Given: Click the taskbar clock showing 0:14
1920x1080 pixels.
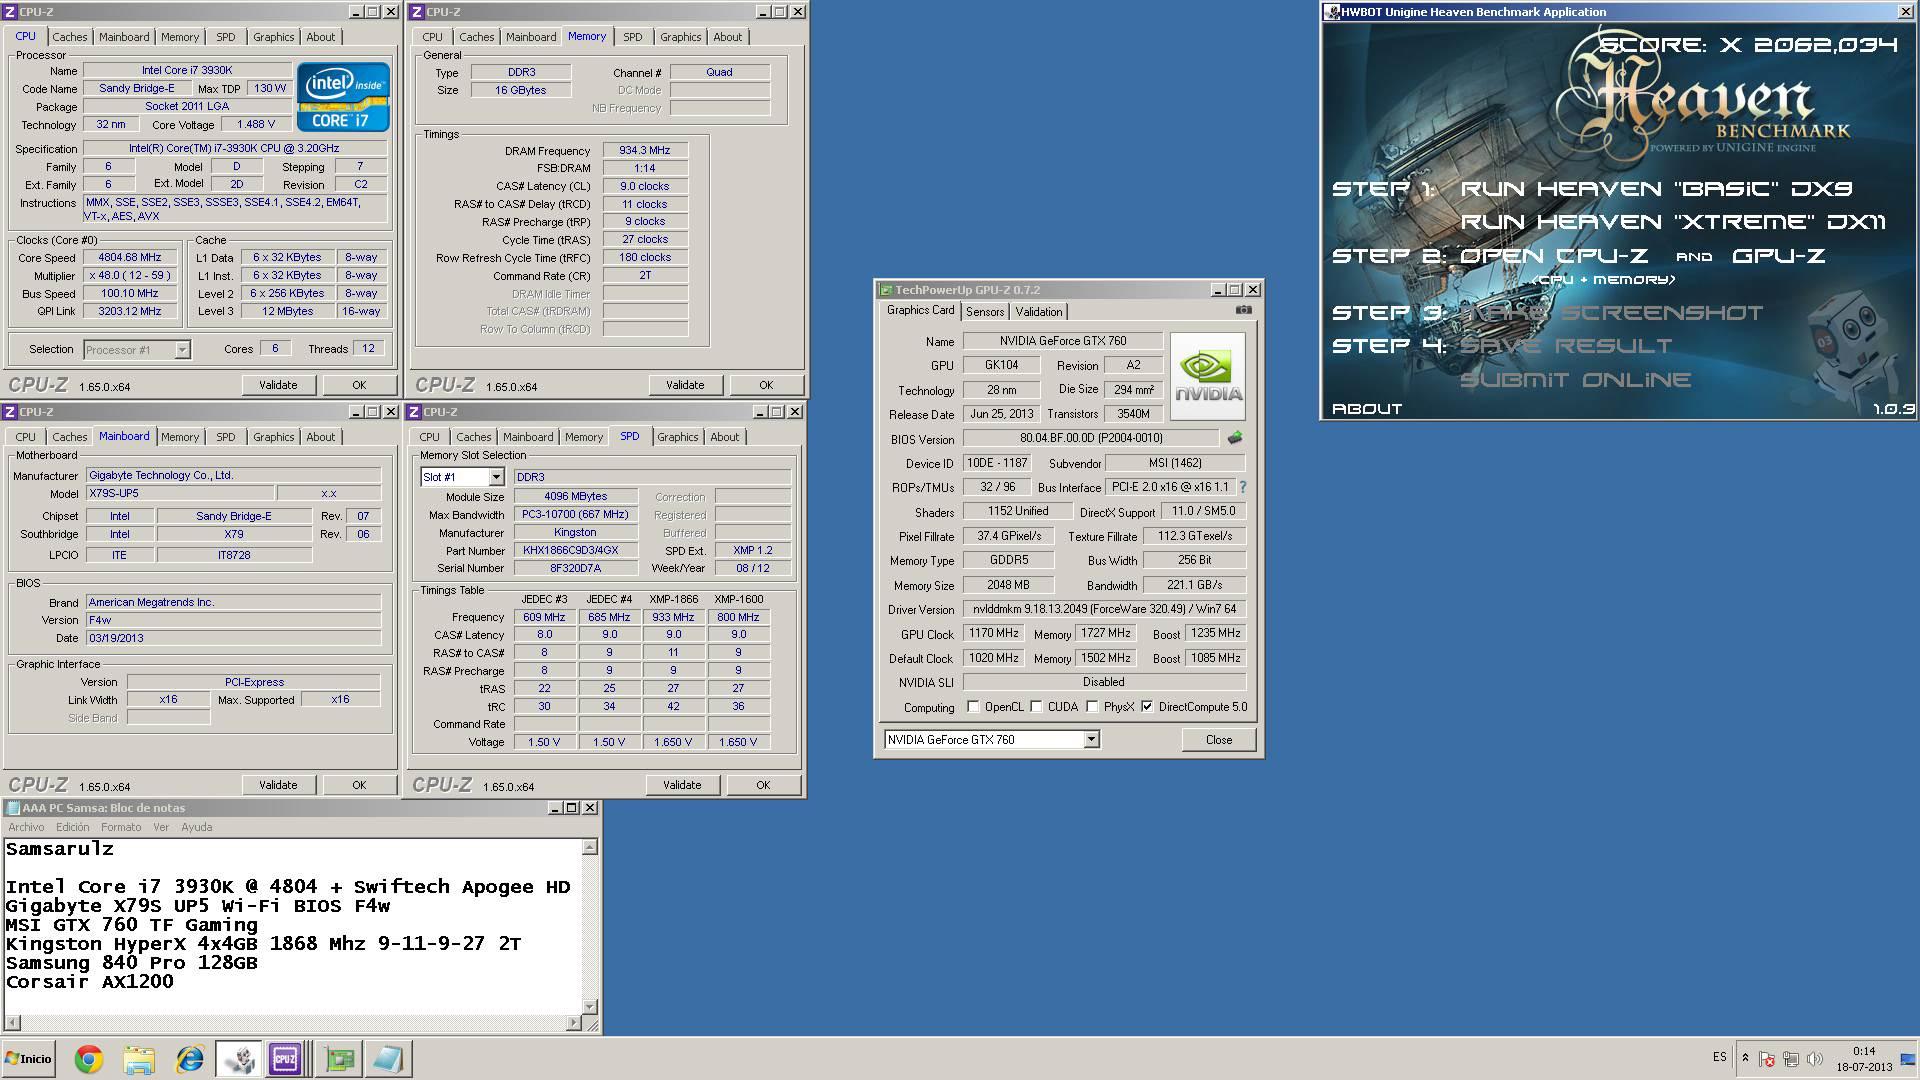Looking at the screenshot, I should tap(1864, 1059).
